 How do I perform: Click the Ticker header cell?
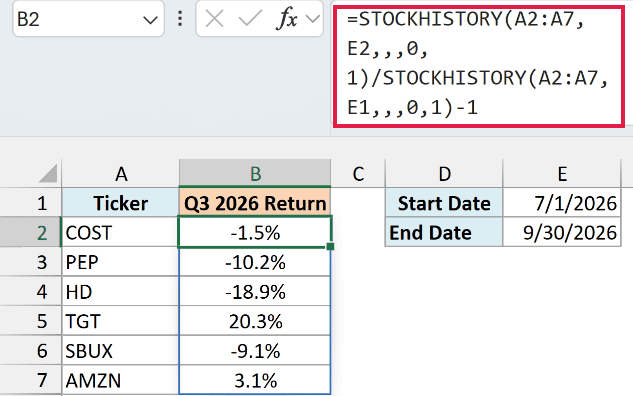[120, 202]
